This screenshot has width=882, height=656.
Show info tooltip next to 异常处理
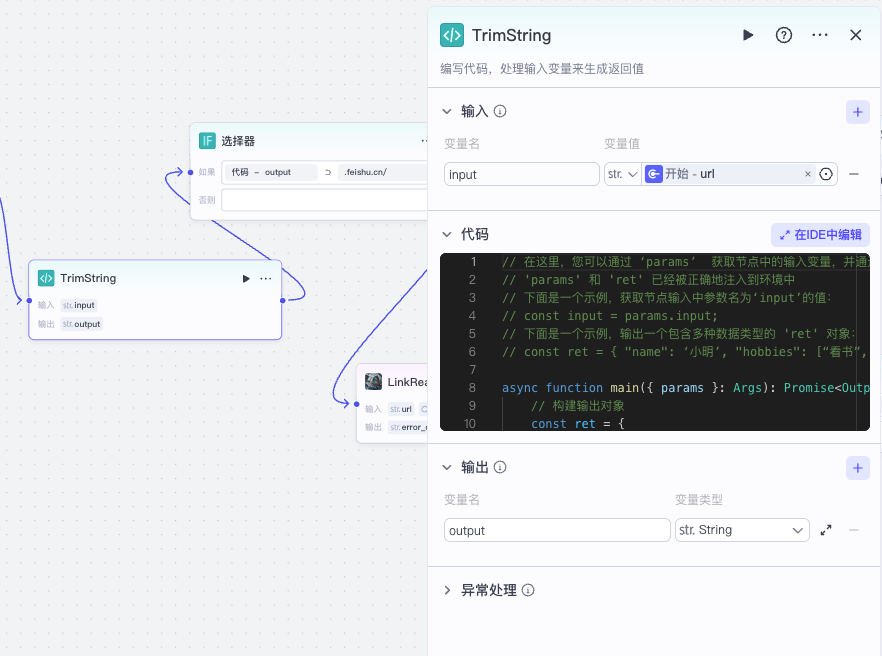tap(528, 590)
